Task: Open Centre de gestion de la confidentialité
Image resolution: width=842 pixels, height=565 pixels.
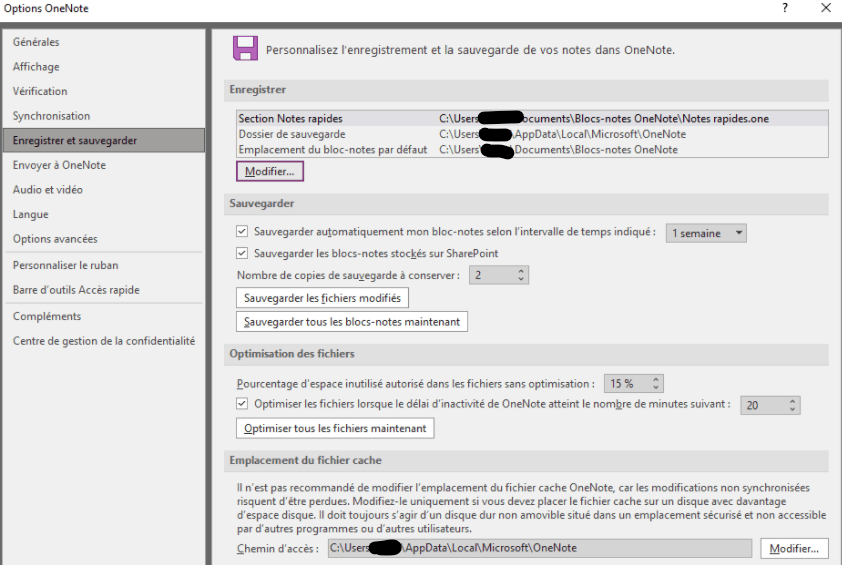Action: (x=104, y=341)
